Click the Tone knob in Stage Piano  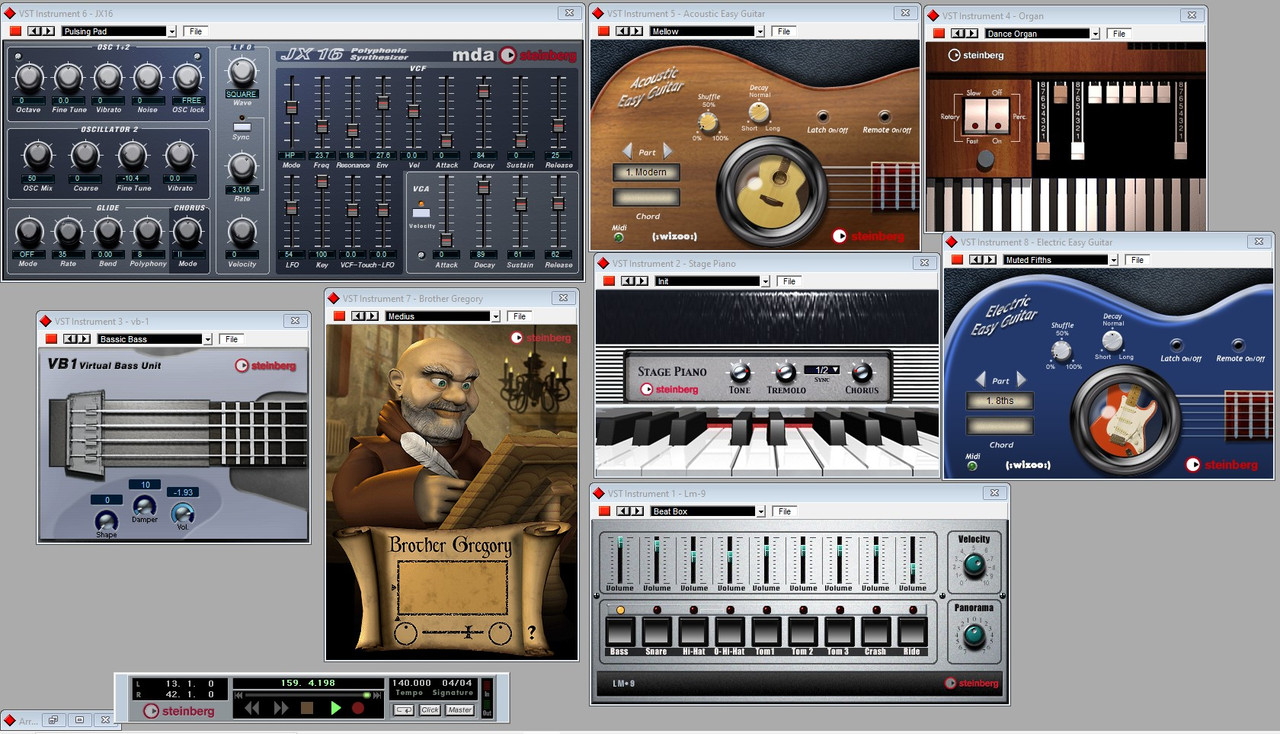click(x=740, y=372)
